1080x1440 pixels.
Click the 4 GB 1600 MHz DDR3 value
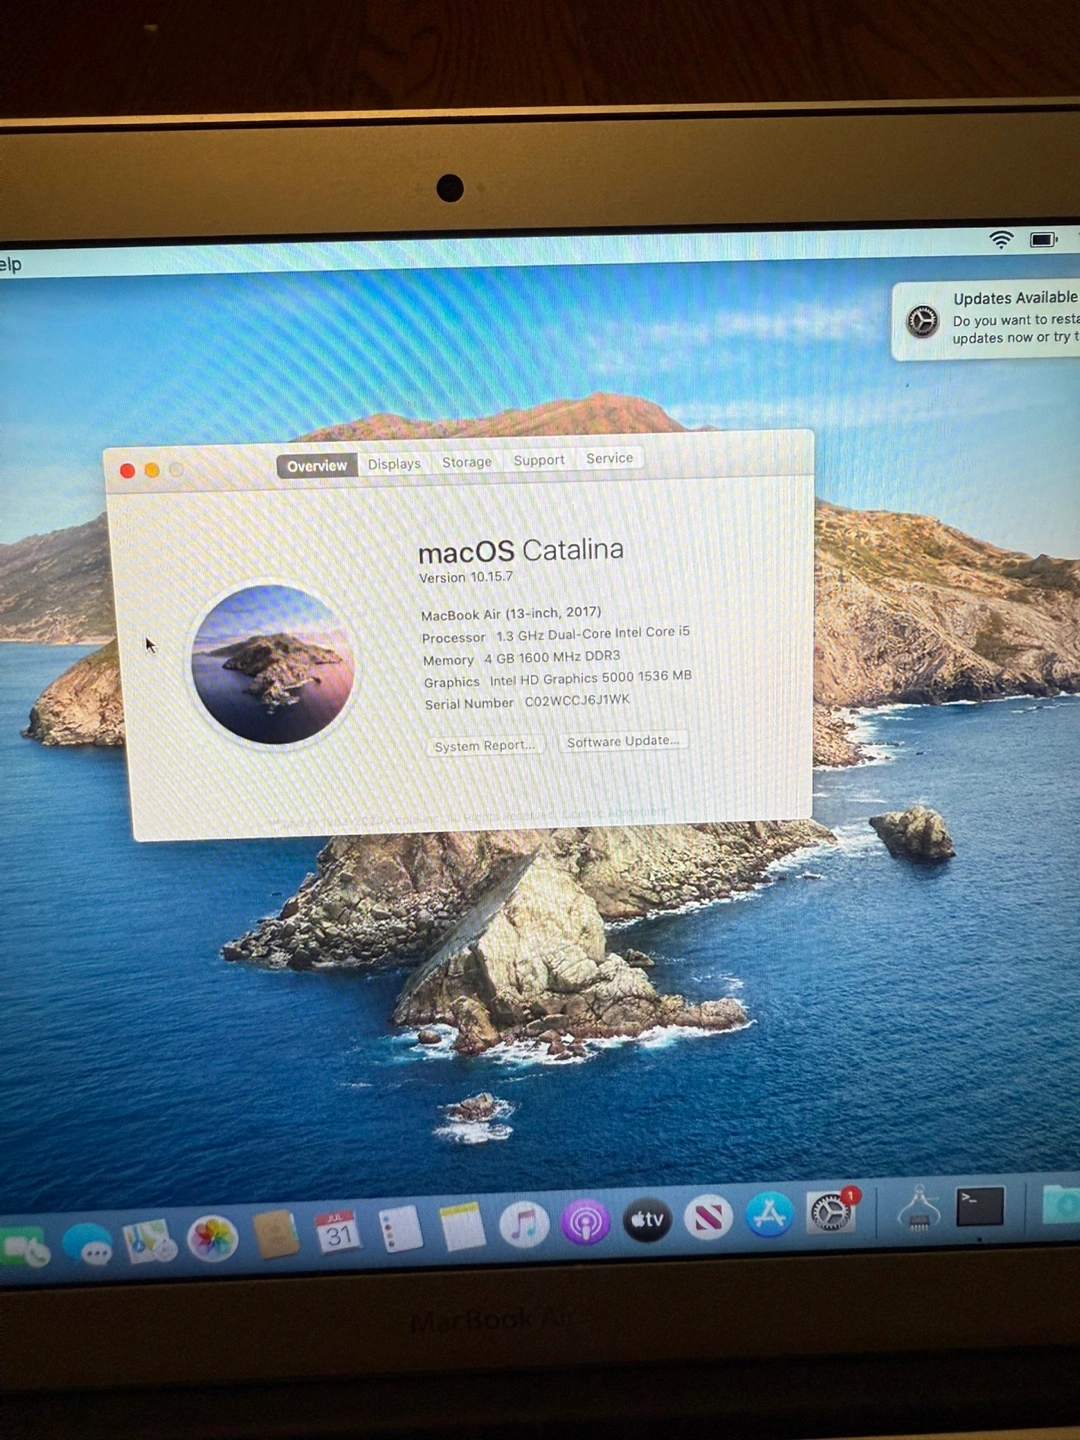click(x=552, y=657)
